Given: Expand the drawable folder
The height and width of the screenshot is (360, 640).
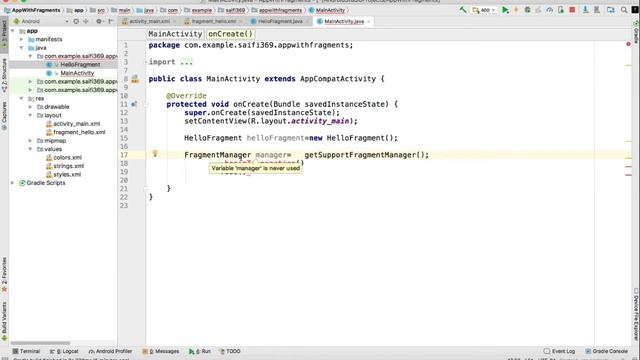Looking at the screenshot, I should pyautogui.click(x=30, y=107).
